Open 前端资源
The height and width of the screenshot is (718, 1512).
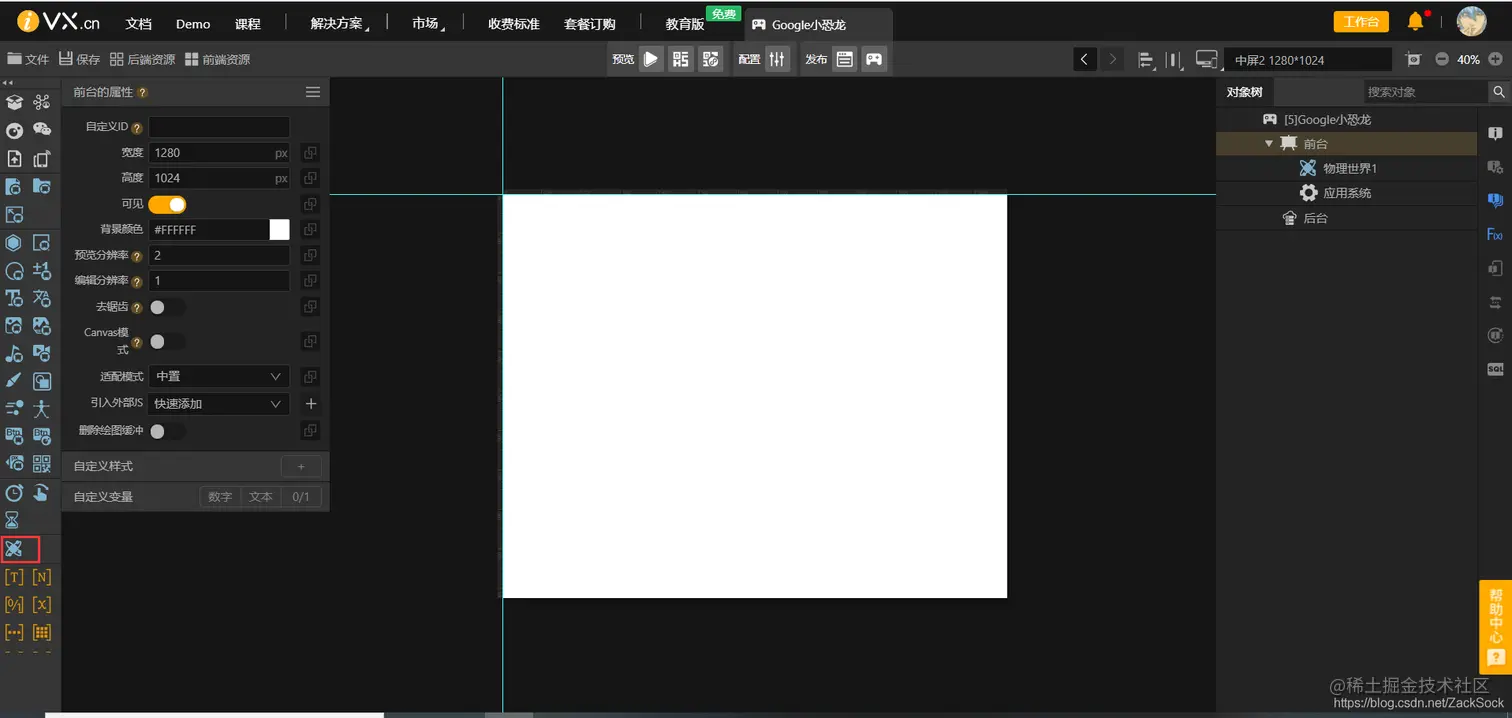[x=217, y=59]
